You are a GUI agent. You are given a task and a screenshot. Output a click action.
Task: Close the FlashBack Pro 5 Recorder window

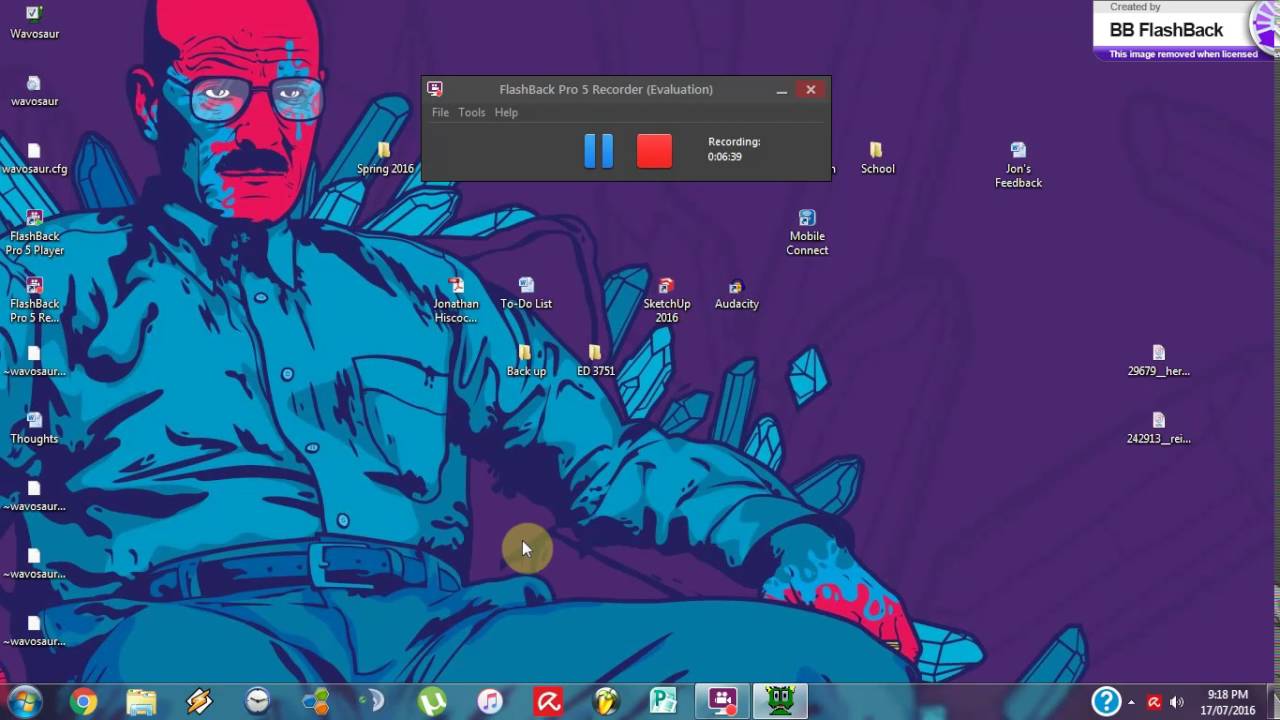[x=811, y=90]
